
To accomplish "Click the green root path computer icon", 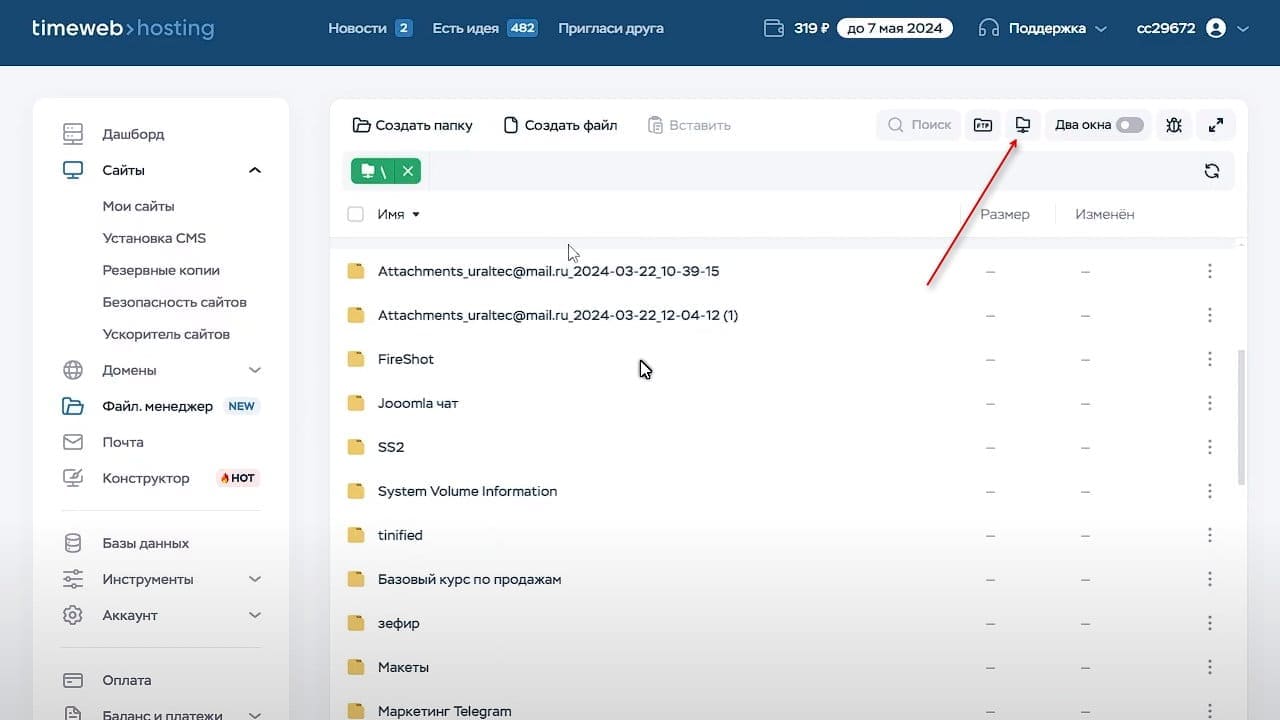I will coord(368,171).
